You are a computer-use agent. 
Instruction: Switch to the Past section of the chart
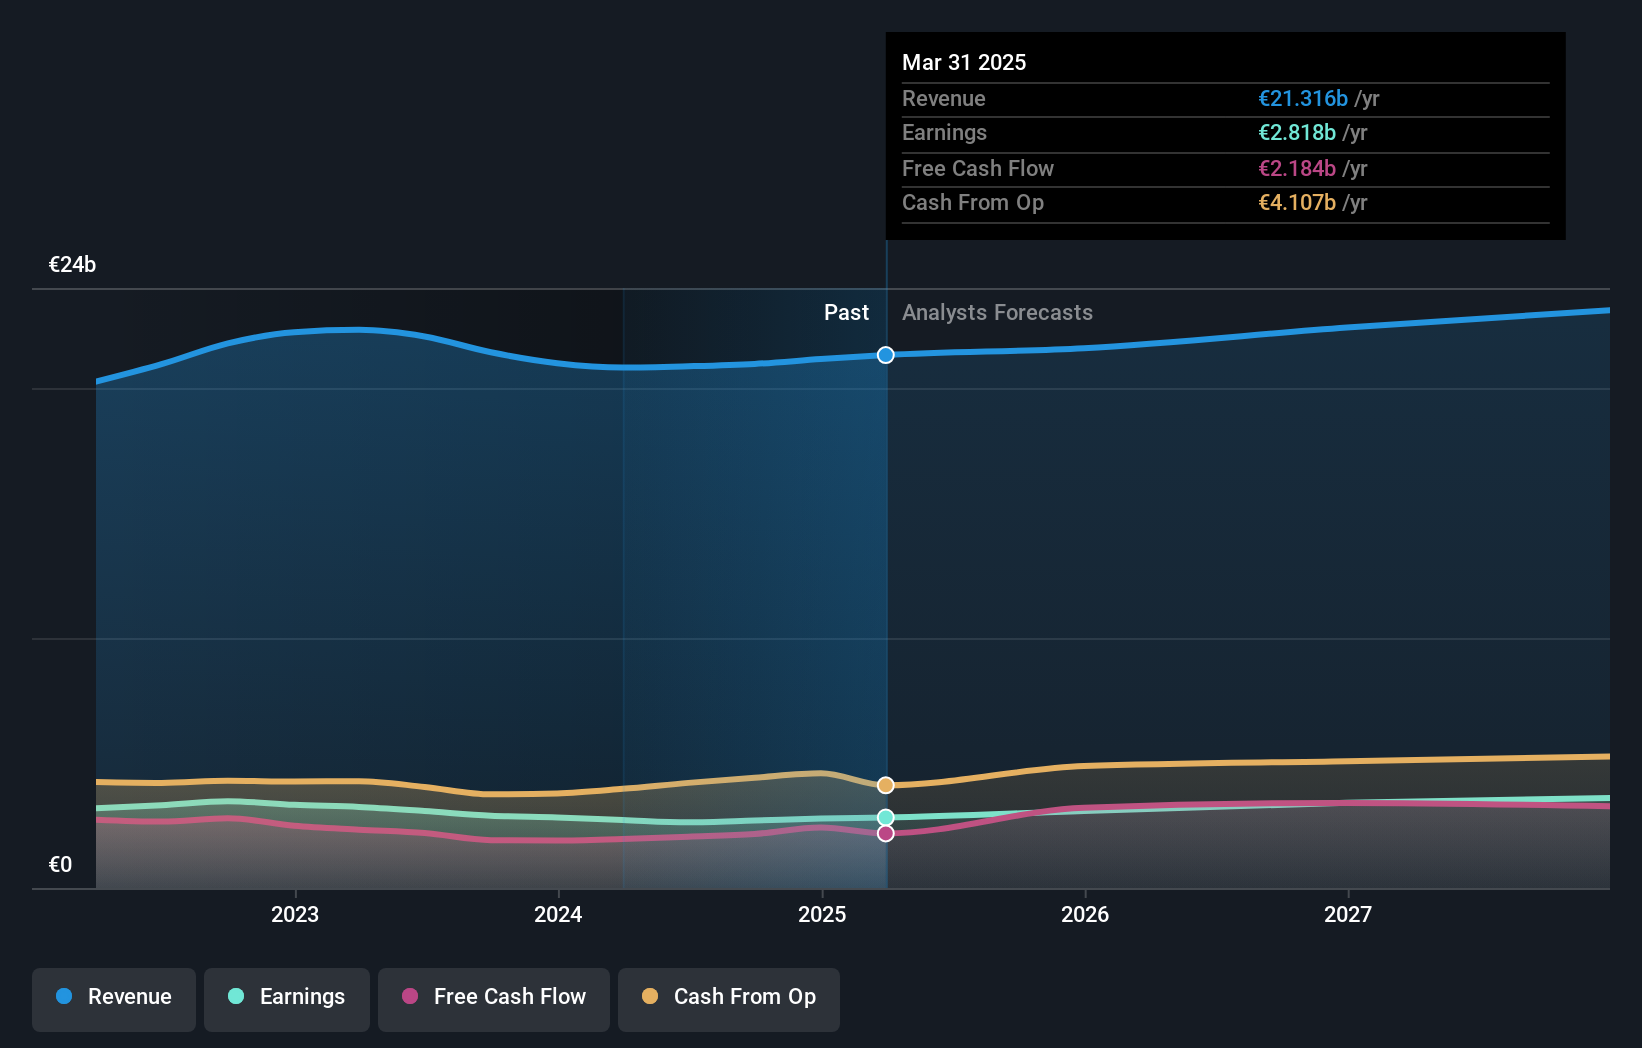(x=847, y=313)
